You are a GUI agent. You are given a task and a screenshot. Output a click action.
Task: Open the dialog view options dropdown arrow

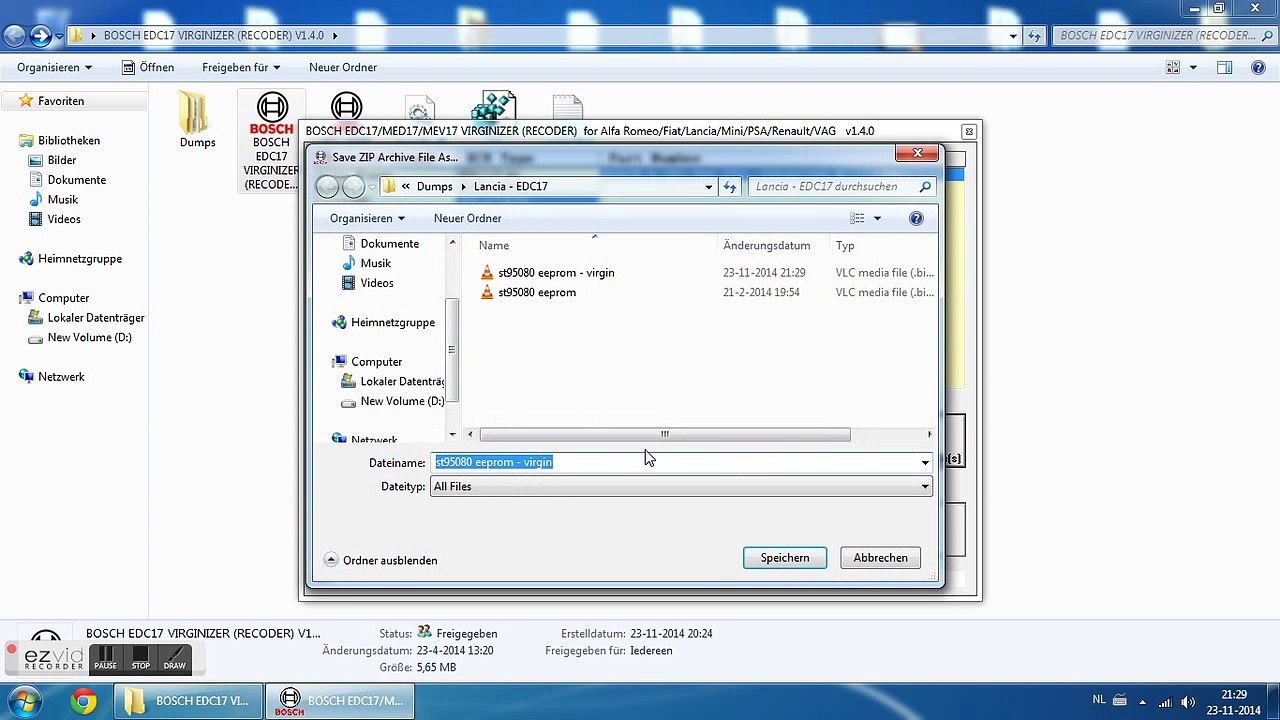(877, 219)
